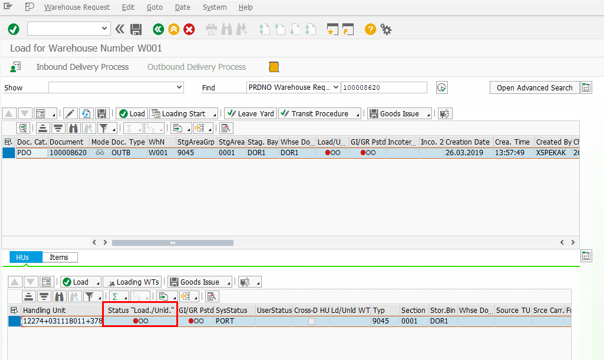The image size is (606, 360).
Task: Click the Refresh icon in upper grid toolbar
Action: [x=86, y=114]
